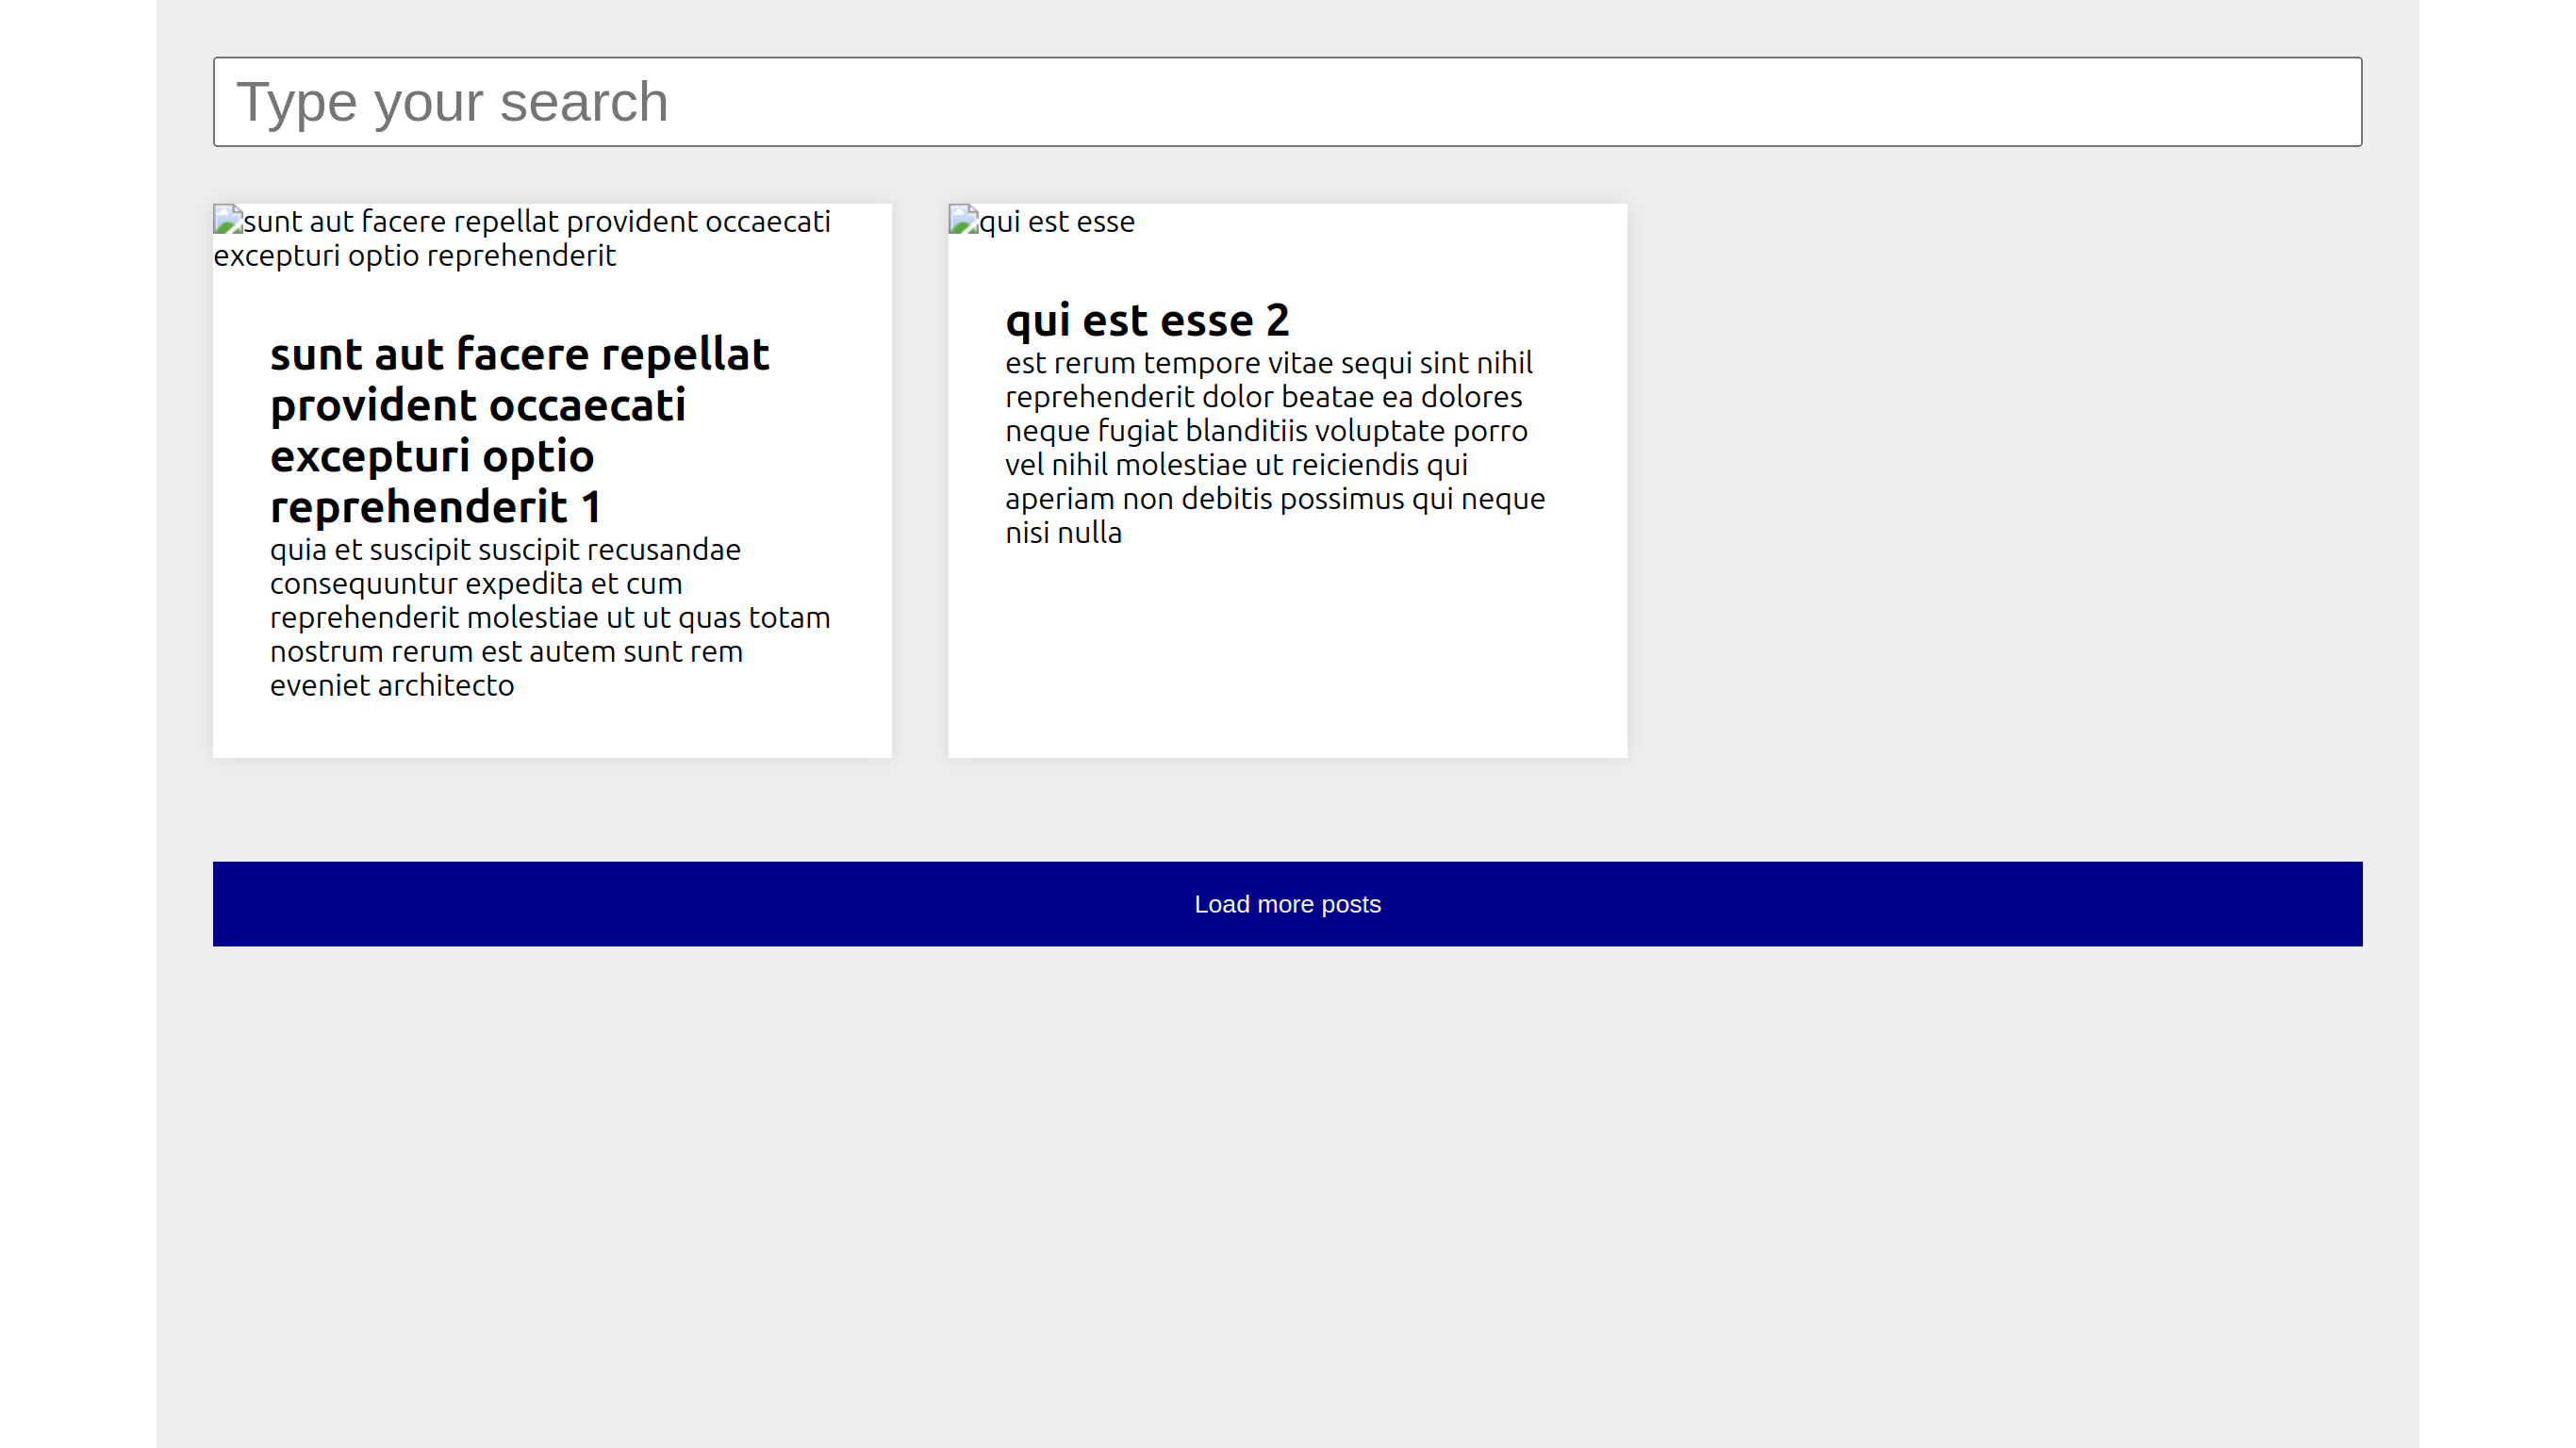The height and width of the screenshot is (1448, 2576).
Task: Click body text starting "quia et suscipit"
Action: click(x=505, y=549)
